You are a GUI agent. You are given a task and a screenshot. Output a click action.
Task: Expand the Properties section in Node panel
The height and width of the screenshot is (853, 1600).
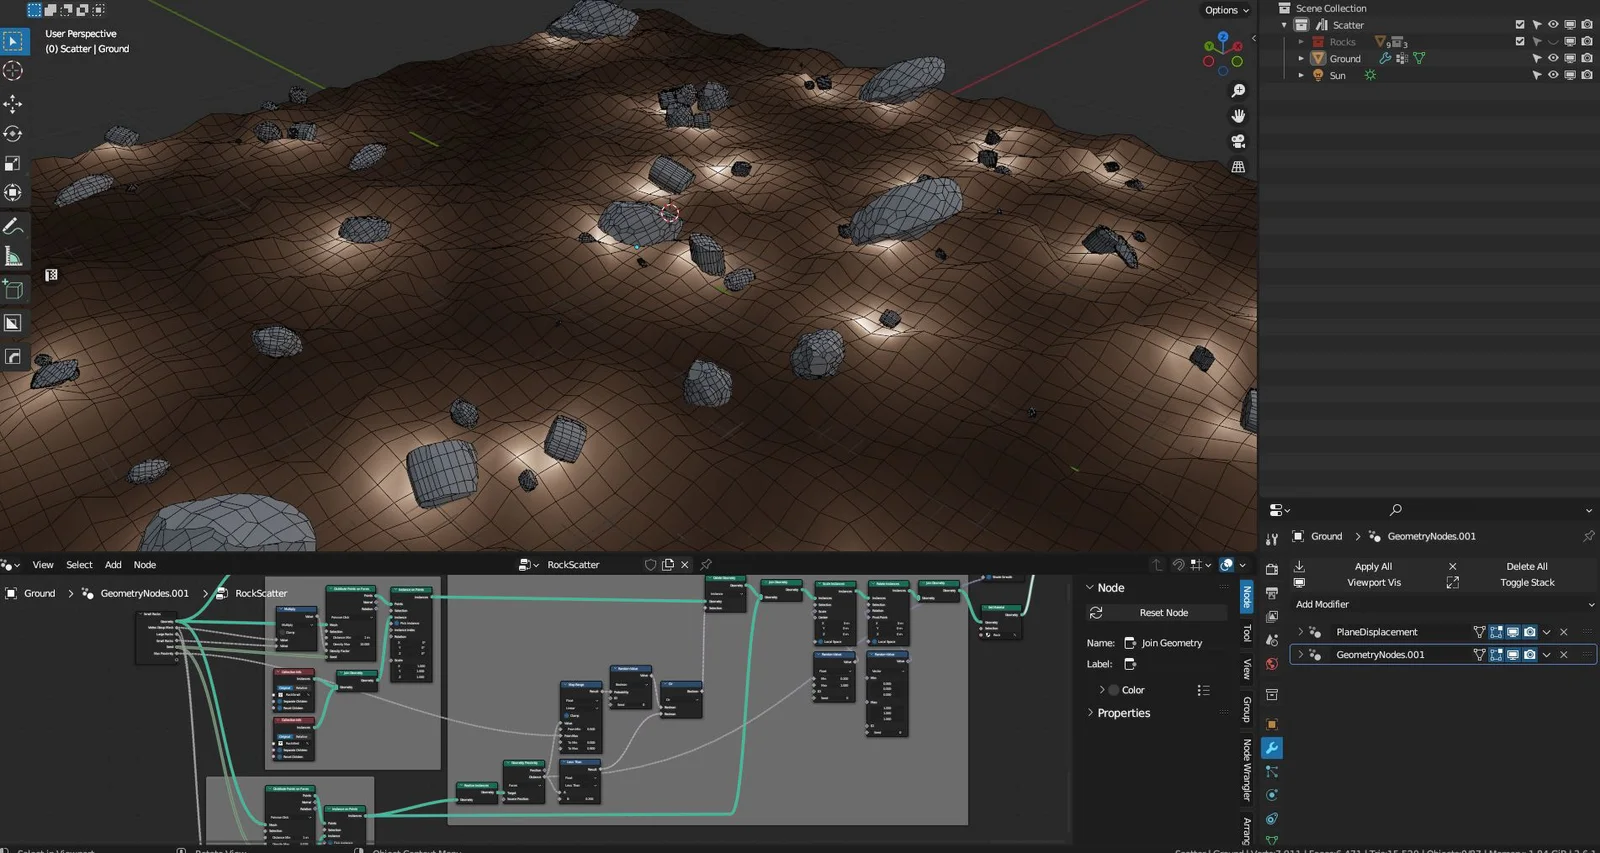(x=1123, y=713)
